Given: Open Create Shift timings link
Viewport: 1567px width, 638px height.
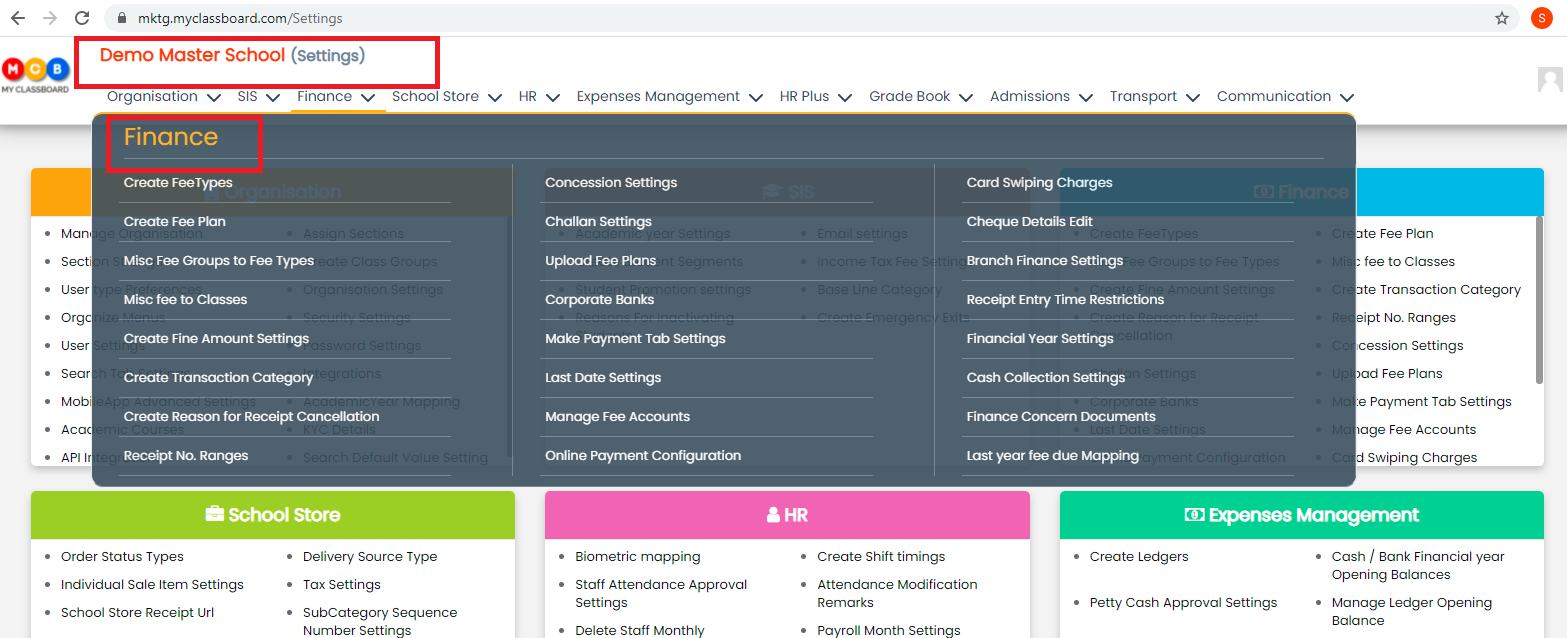Looking at the screenshot, I should click(x=881, y=557).
